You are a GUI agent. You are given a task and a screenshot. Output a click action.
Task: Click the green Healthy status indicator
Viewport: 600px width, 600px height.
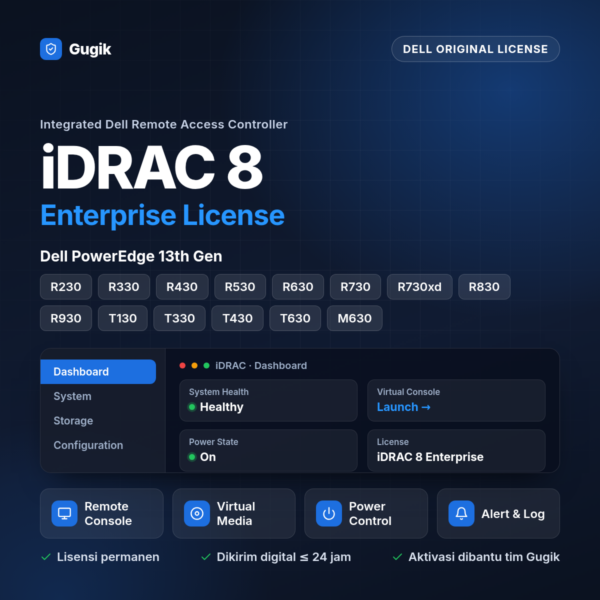[192, 407]
